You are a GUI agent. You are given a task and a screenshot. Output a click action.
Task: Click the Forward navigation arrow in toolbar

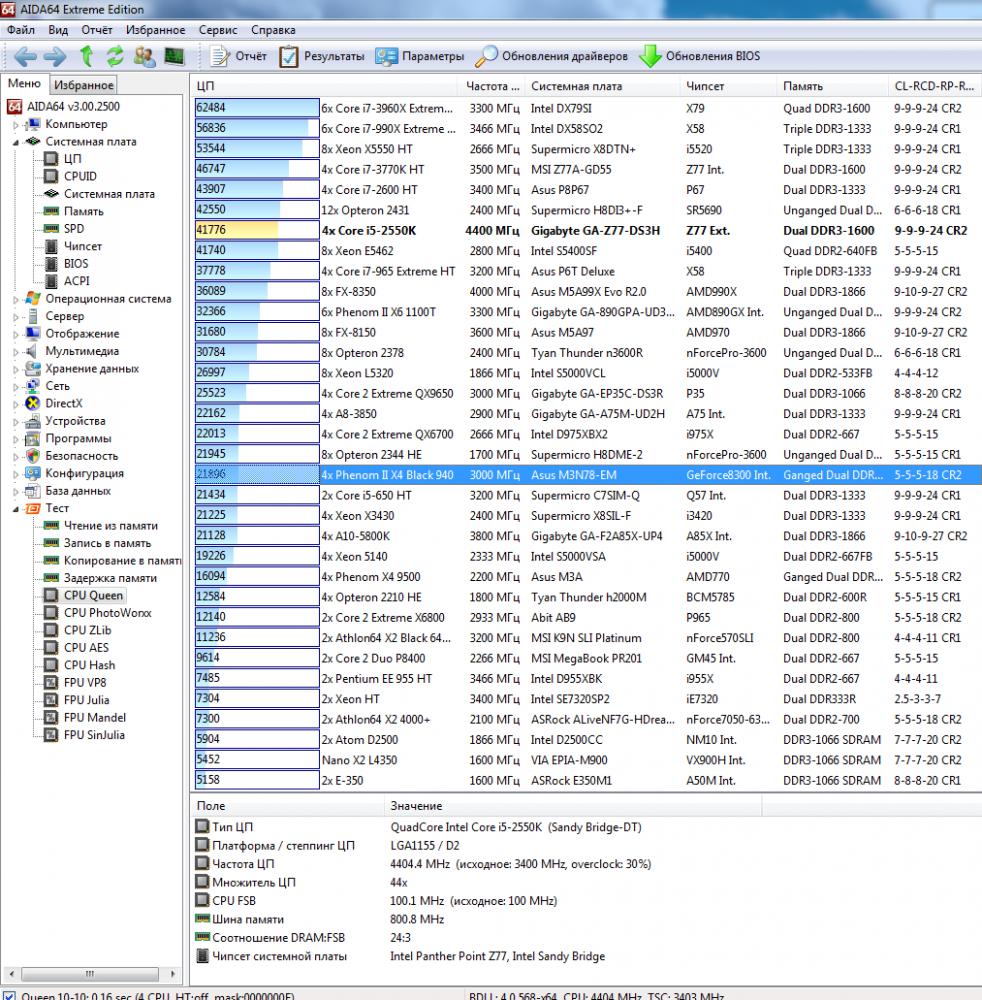[55, 56]
